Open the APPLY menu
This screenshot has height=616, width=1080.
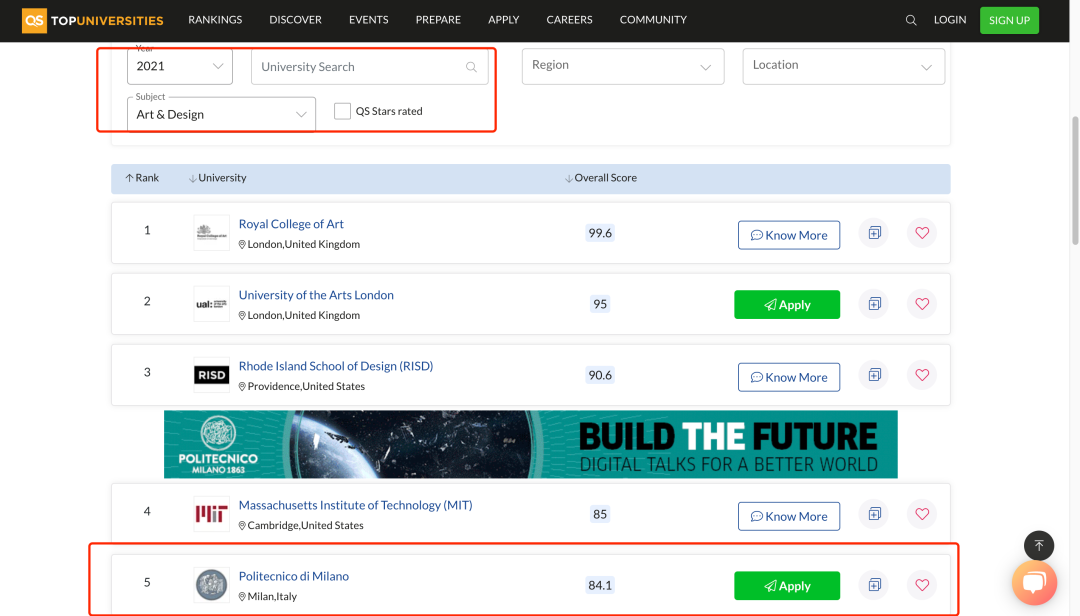(503, 20)
